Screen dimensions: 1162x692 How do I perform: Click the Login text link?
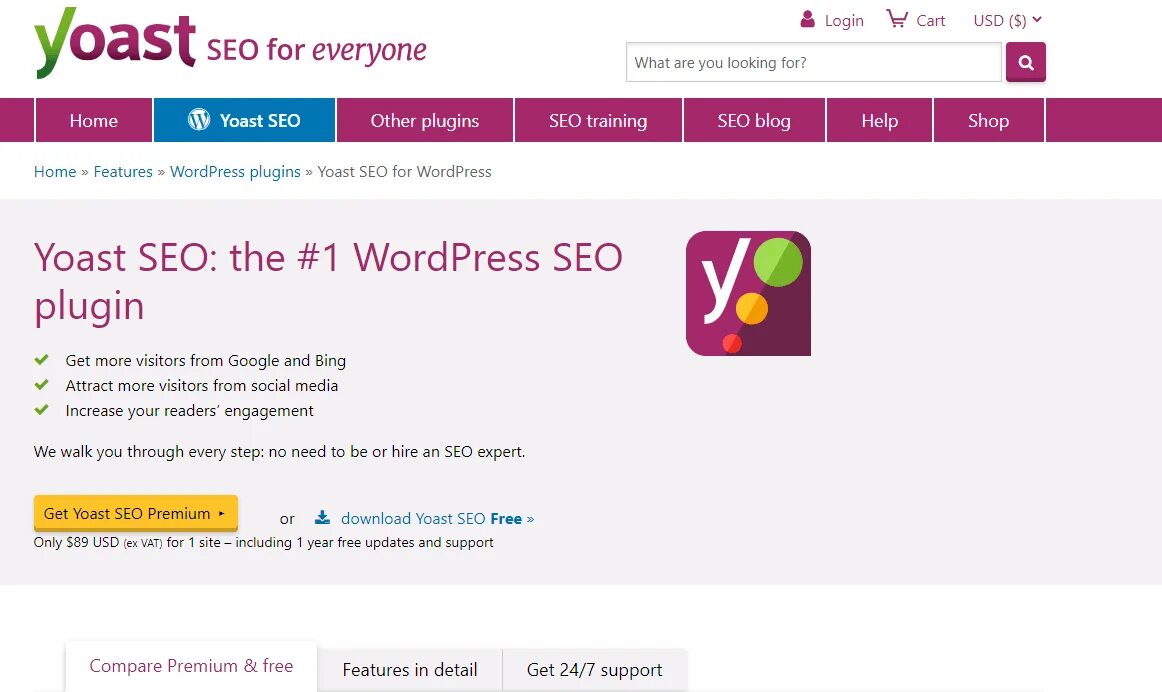coord(844,21)
